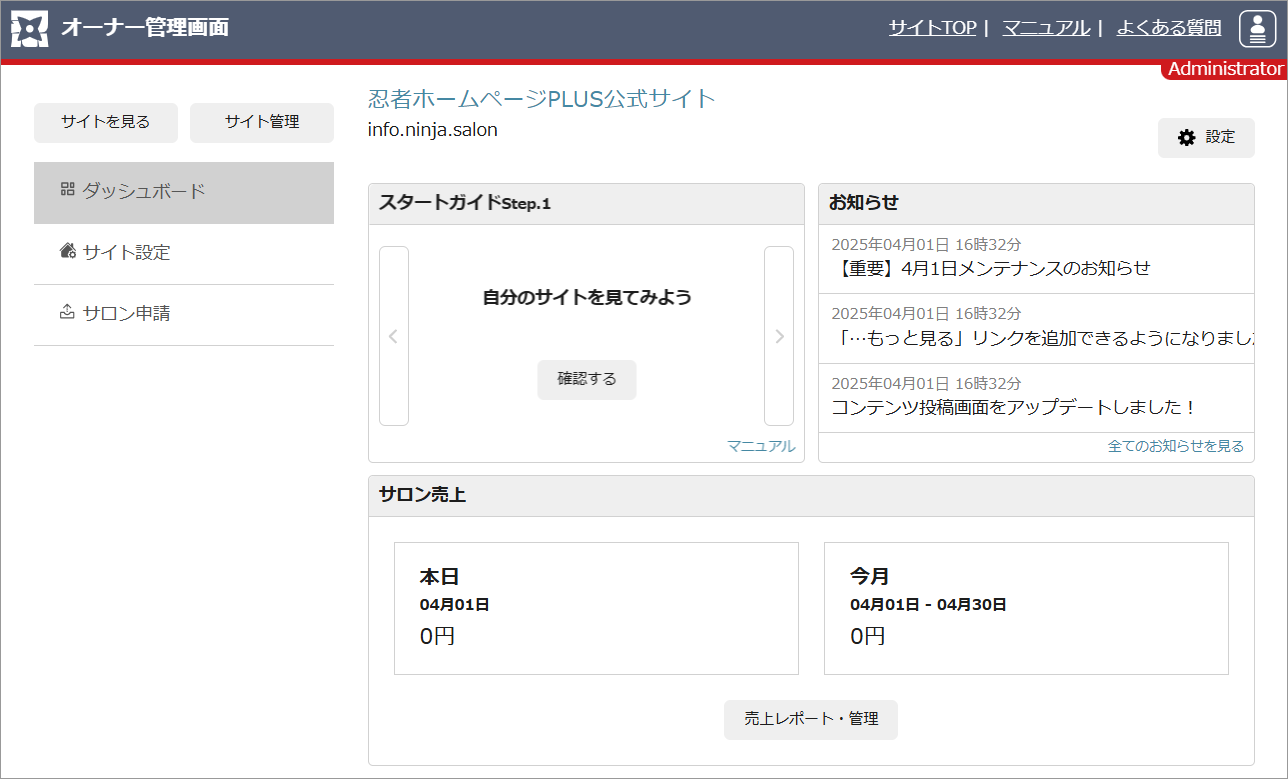This screenshot has height=779, width=1288.
Task: Click the dashboard grid icon in sidebar
Action: coord(68,190)
